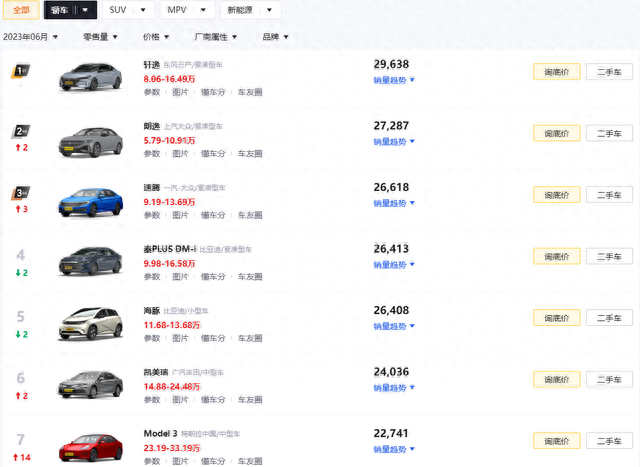This screenshot has height=467, width=640.
Task: Click 询底价 for 秦PLUS DM-i
Action: point(556,256)
